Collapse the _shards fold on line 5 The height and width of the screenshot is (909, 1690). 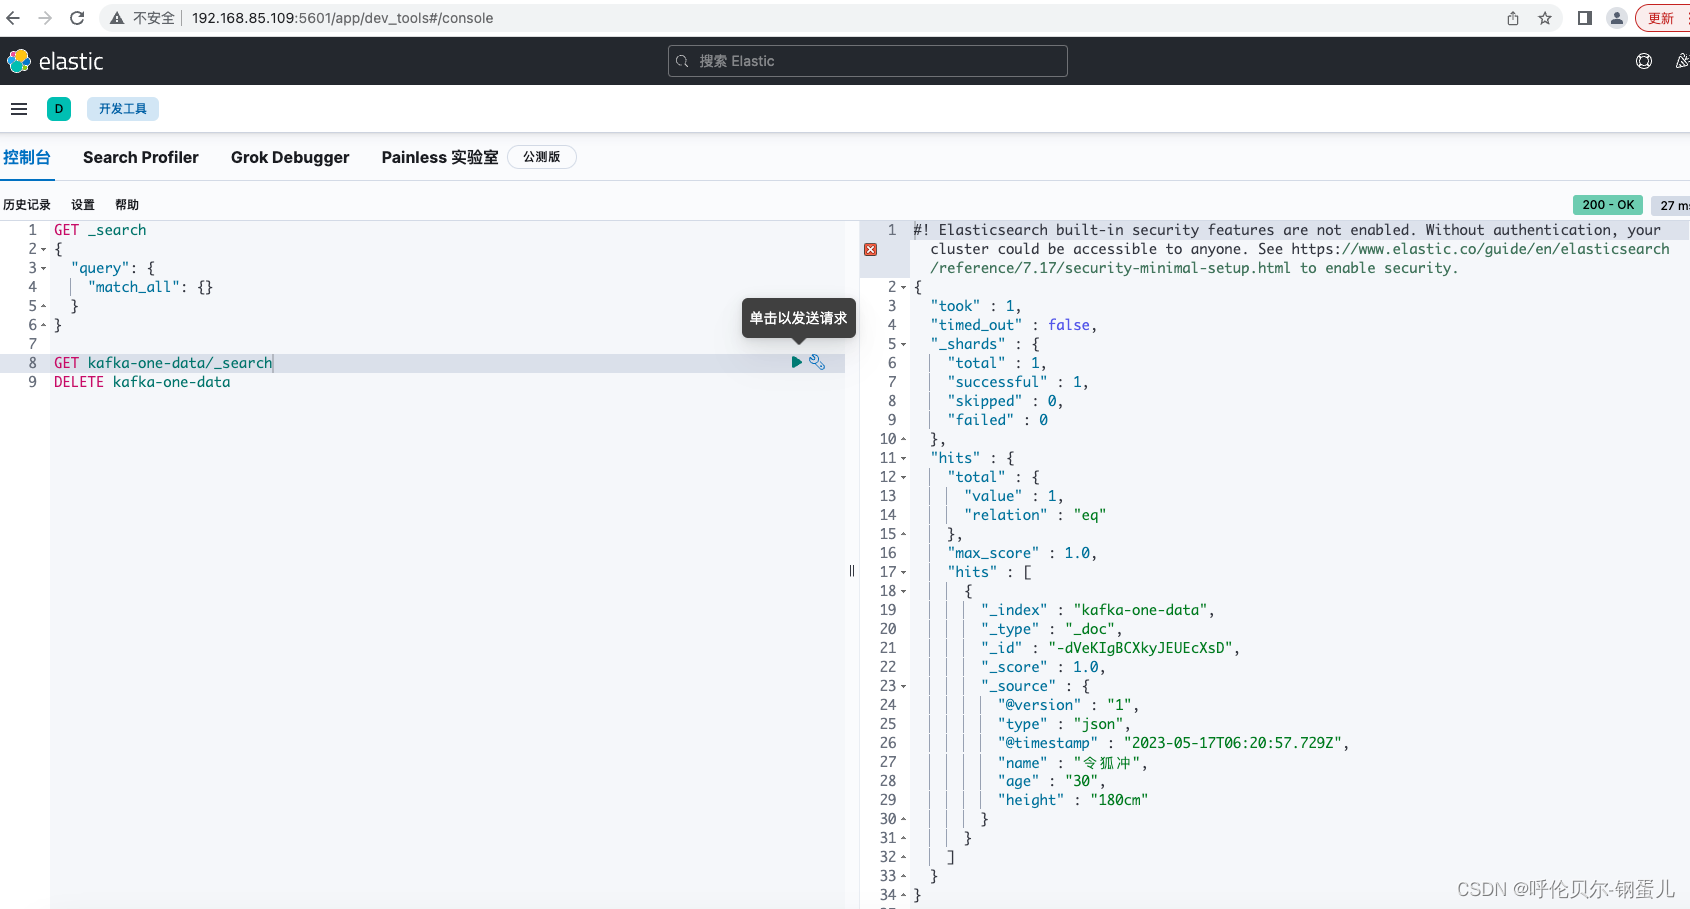[x=904, y=344]
